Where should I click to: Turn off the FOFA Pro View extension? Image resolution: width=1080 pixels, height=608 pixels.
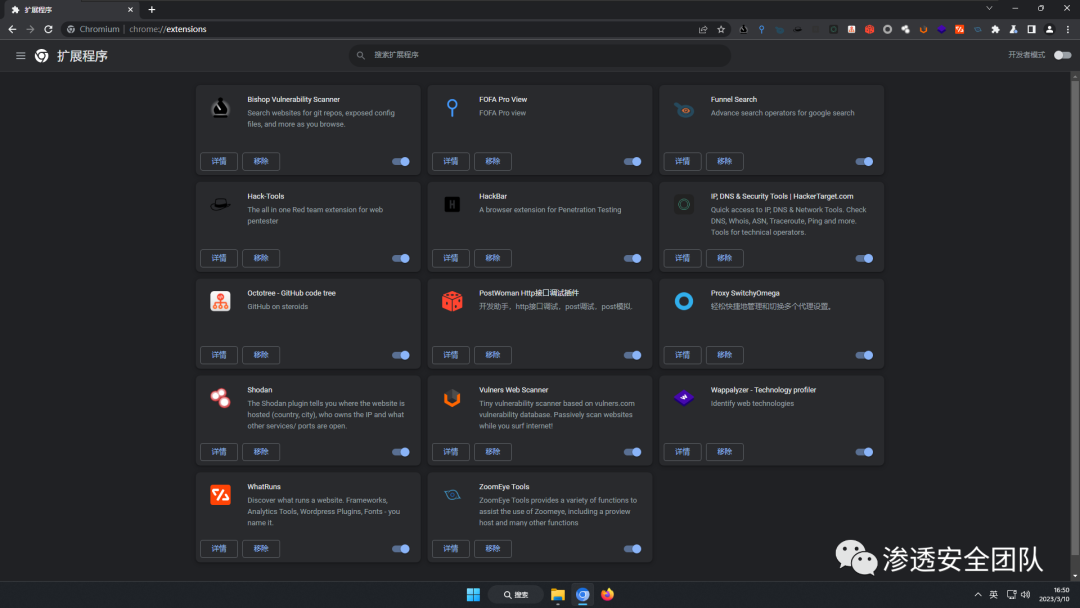pos(632,162)
